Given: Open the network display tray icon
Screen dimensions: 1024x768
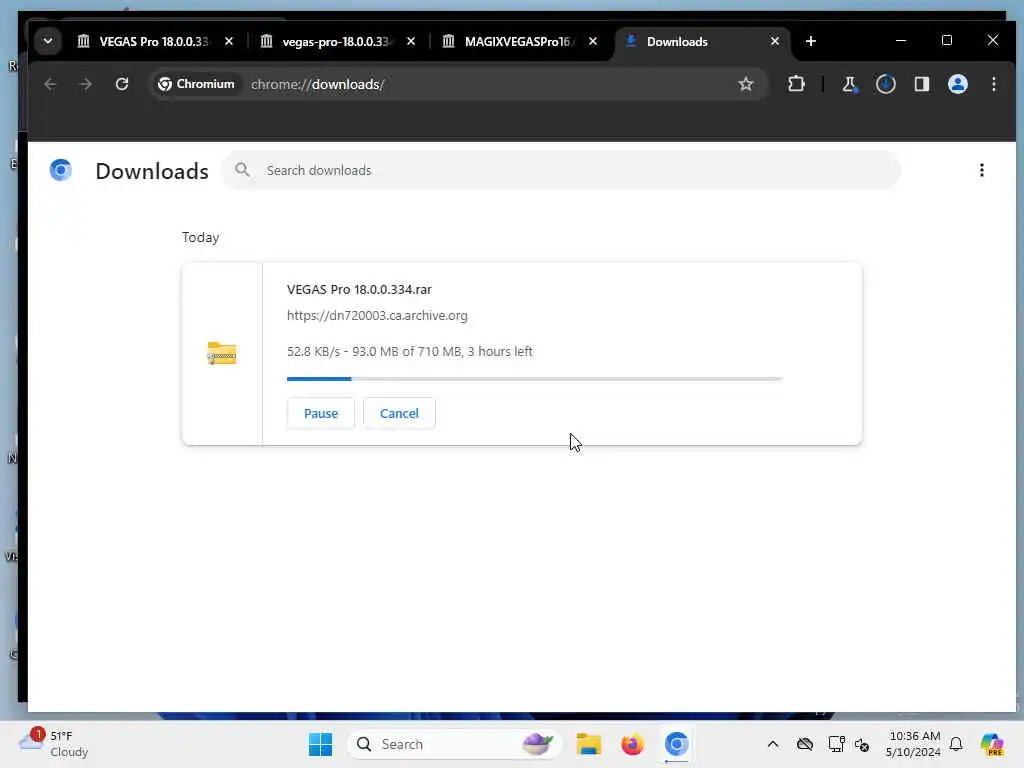Looking at the screenshot, I should [836, 744].
